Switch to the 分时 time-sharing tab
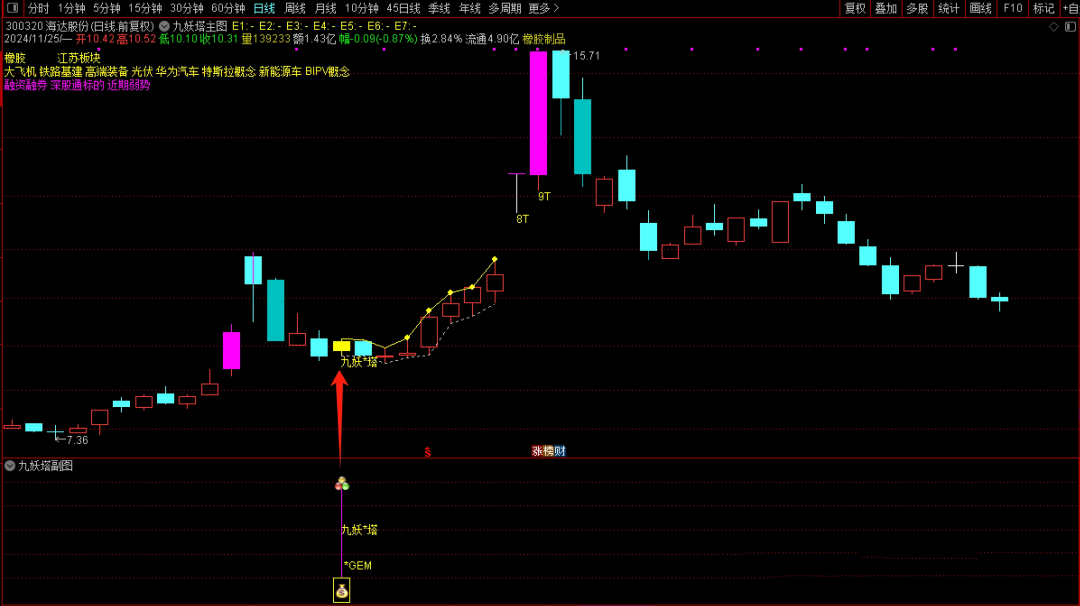Viewport: 1080px width, 606px height. click(x=38, y=8)
